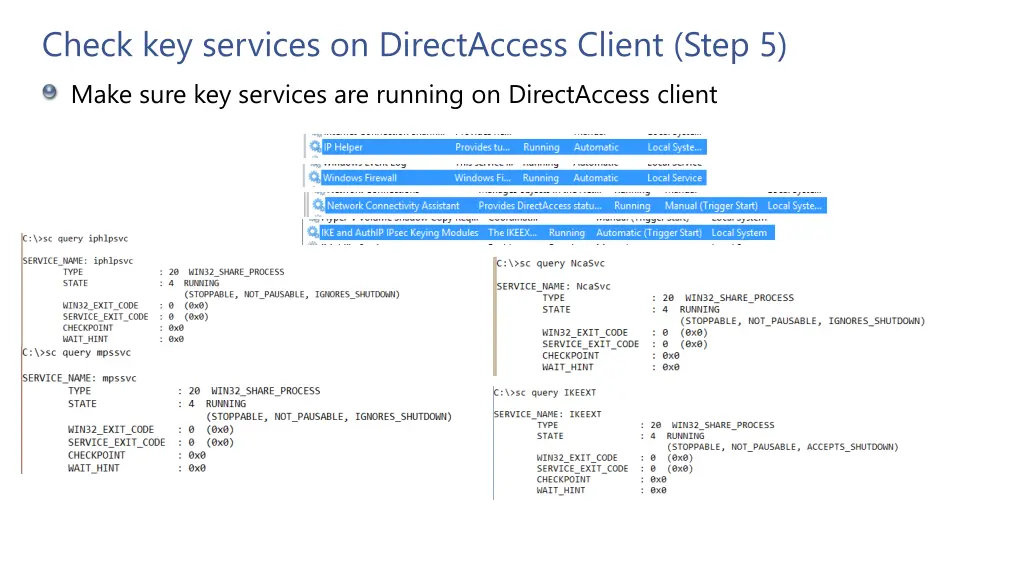Image resolution: width=1024 pixels, height=576 pixels.
Task: Click the gear icon beside IP Helper
Action: tap(315, 147)
